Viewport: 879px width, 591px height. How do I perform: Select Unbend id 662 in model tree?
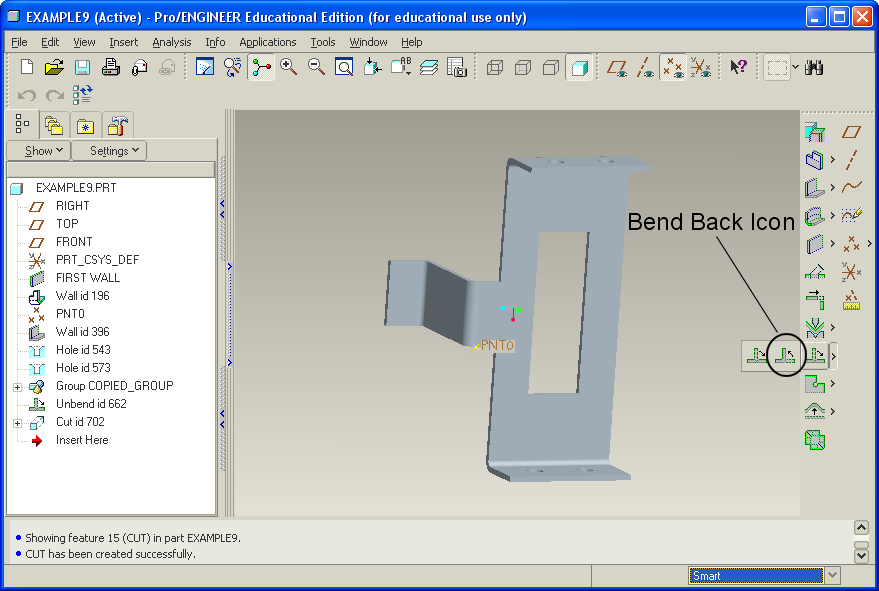coord(91,404)
